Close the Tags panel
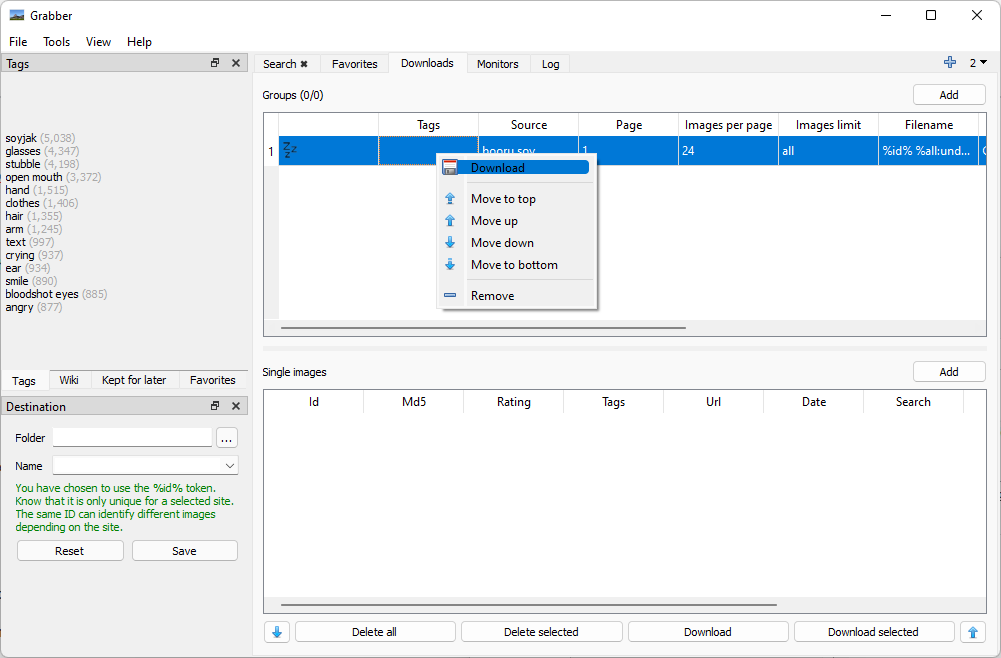The image size is (1001, 658). (236, 63)
